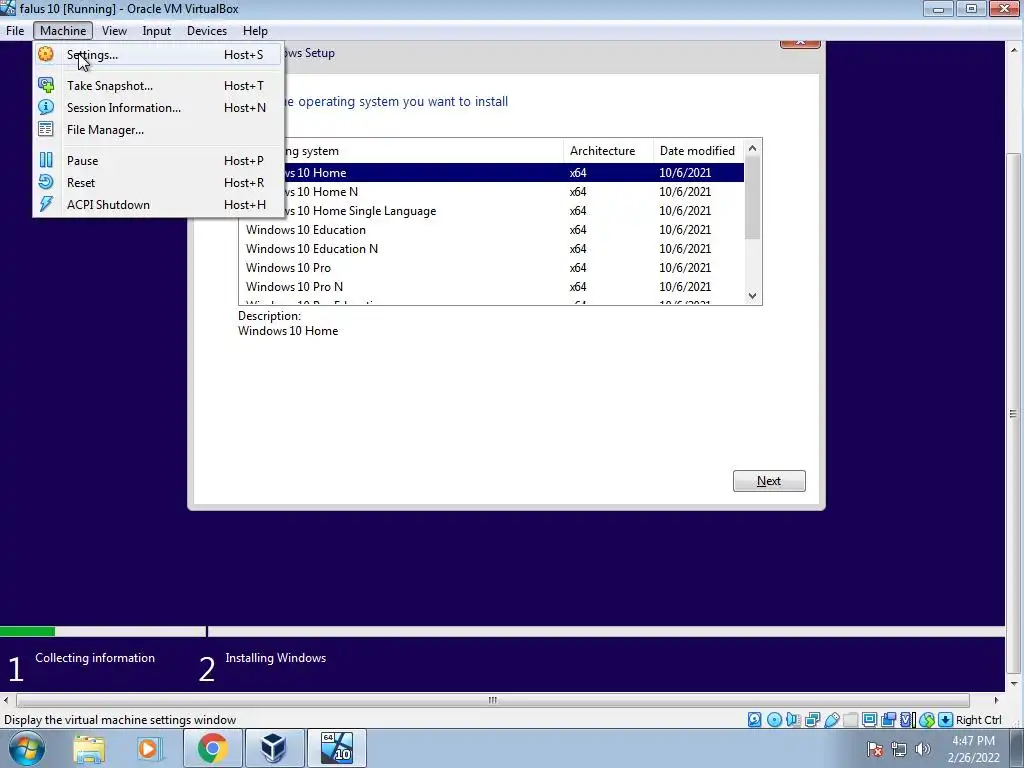Click the volume speaker tray icon
This screenshot has width=1024, height=768.
923,749
